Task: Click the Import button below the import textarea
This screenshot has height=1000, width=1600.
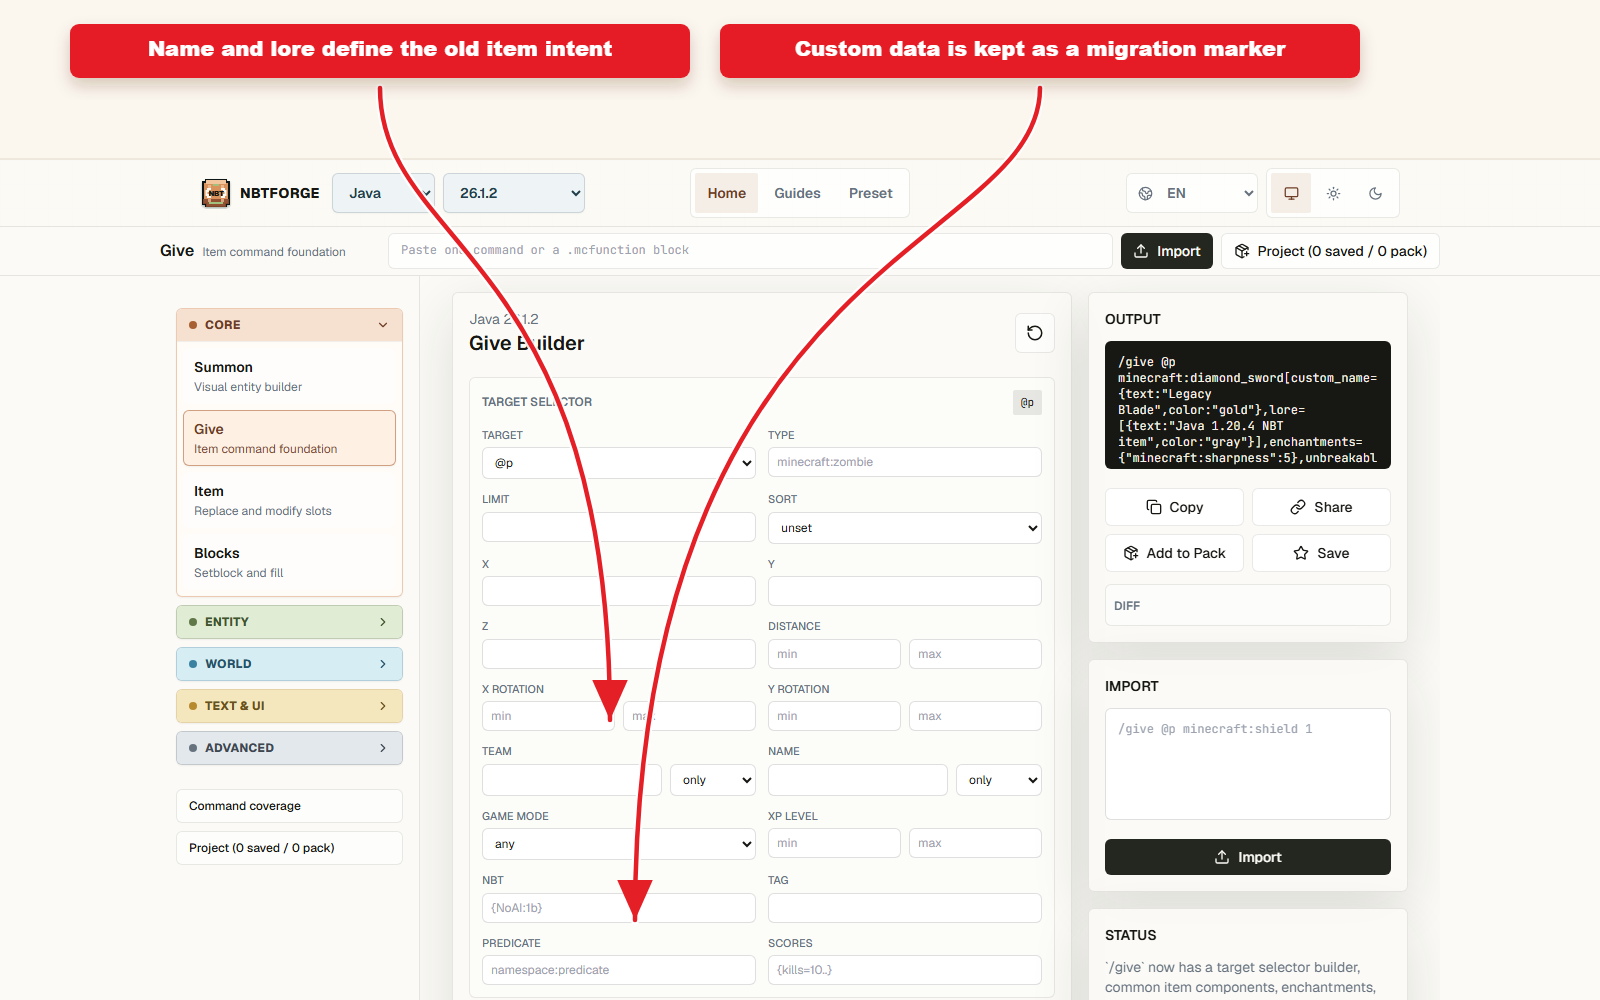Action: (1248, 857)
